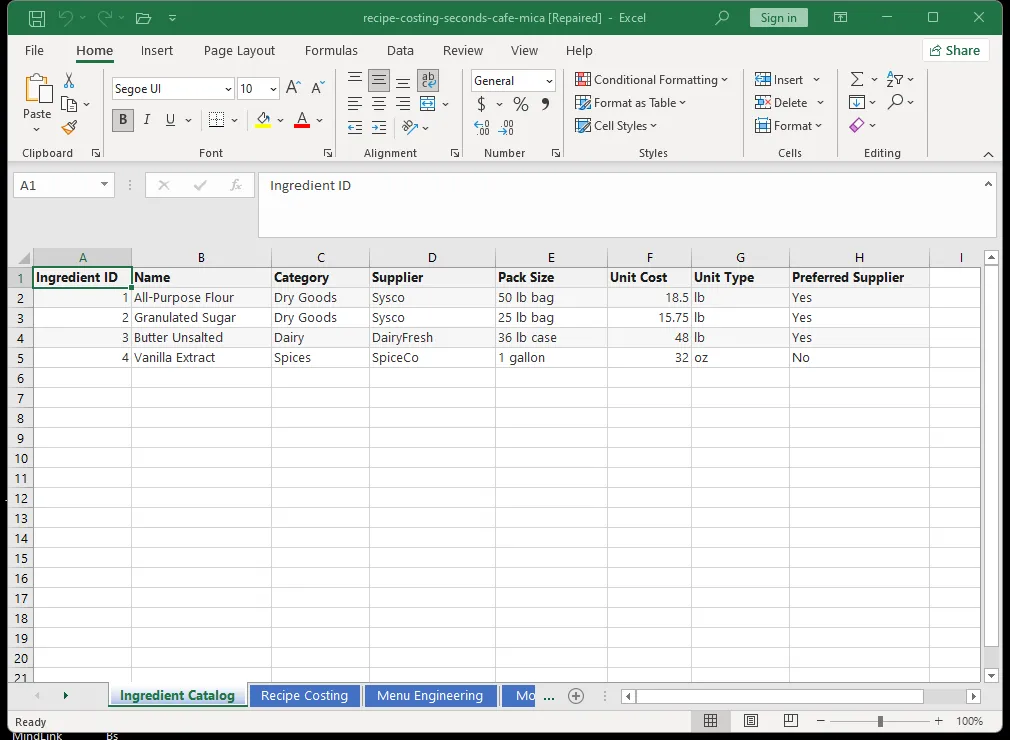Screen dimensions: 1010x740
Task: Open the font size dropdown showing 10
Action: [x=274, y=89]
